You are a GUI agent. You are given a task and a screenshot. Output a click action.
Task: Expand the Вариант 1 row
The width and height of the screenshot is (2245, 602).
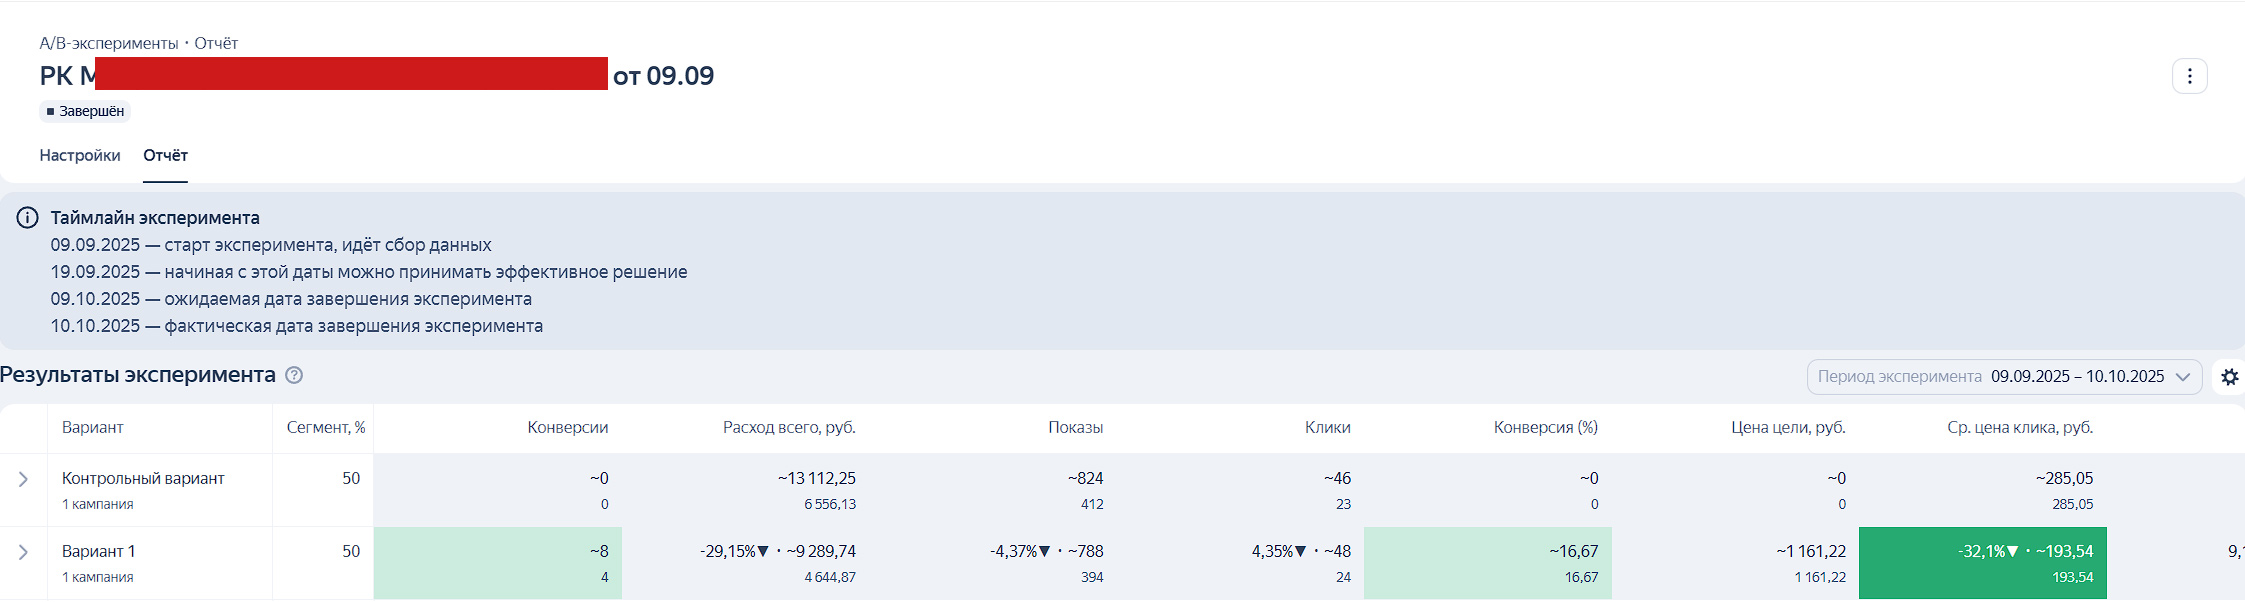[x=23, y=553]
